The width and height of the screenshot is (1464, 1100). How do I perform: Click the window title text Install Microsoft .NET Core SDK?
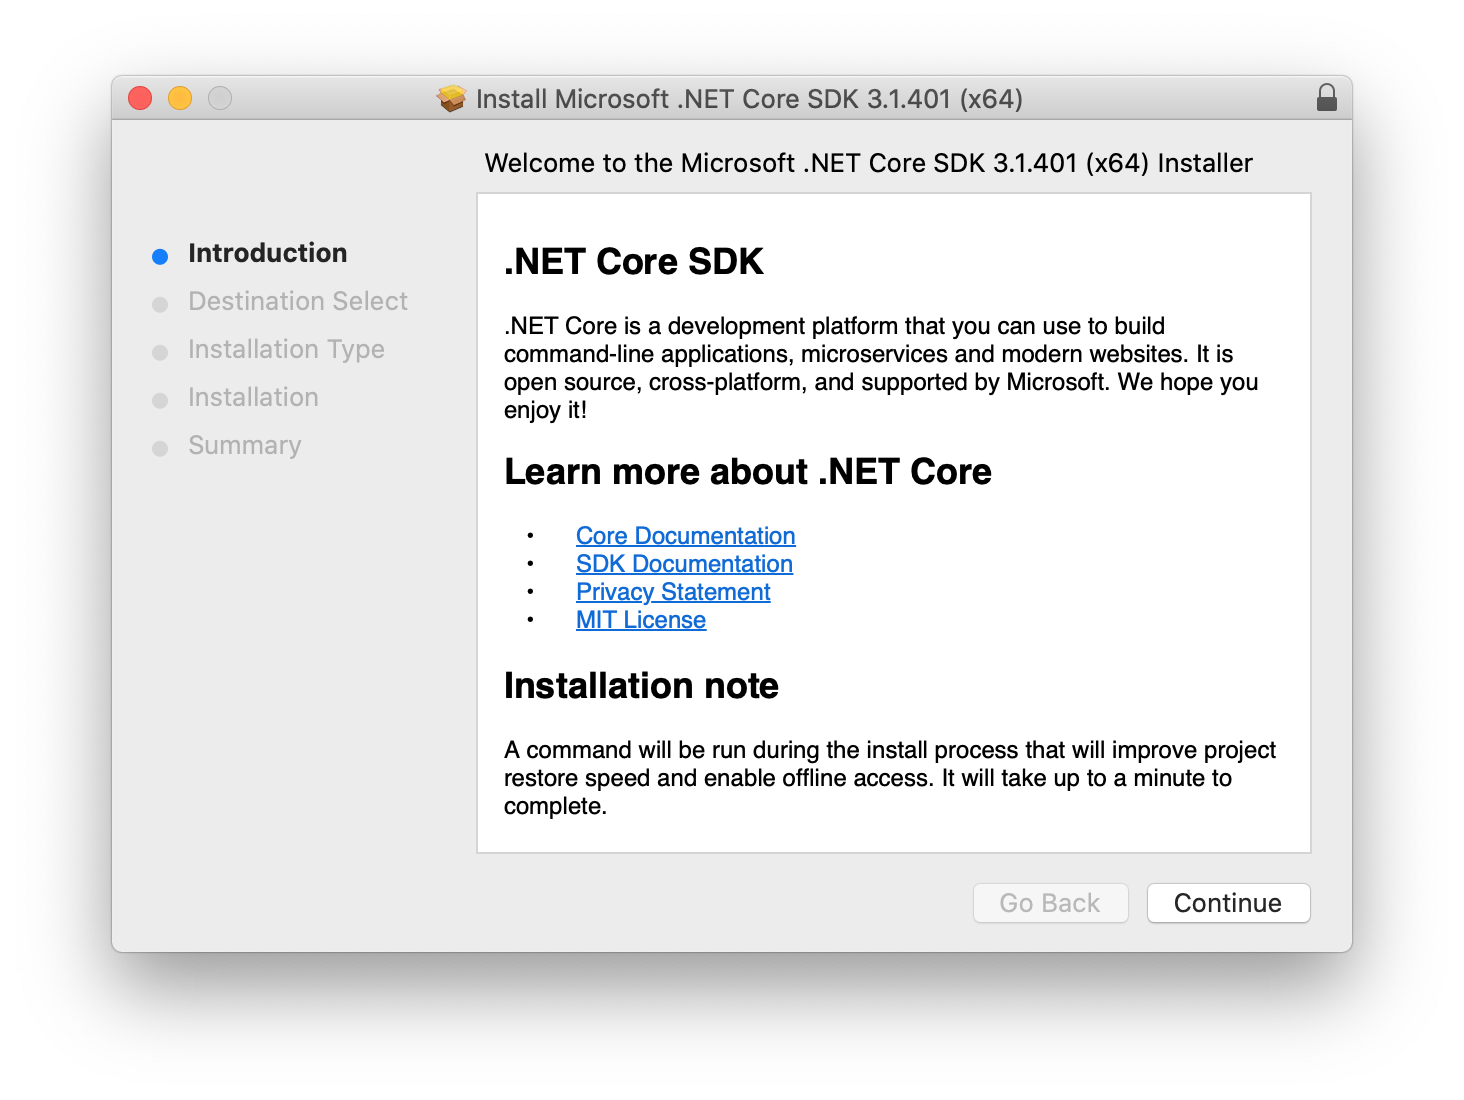[x=749, y=99]
